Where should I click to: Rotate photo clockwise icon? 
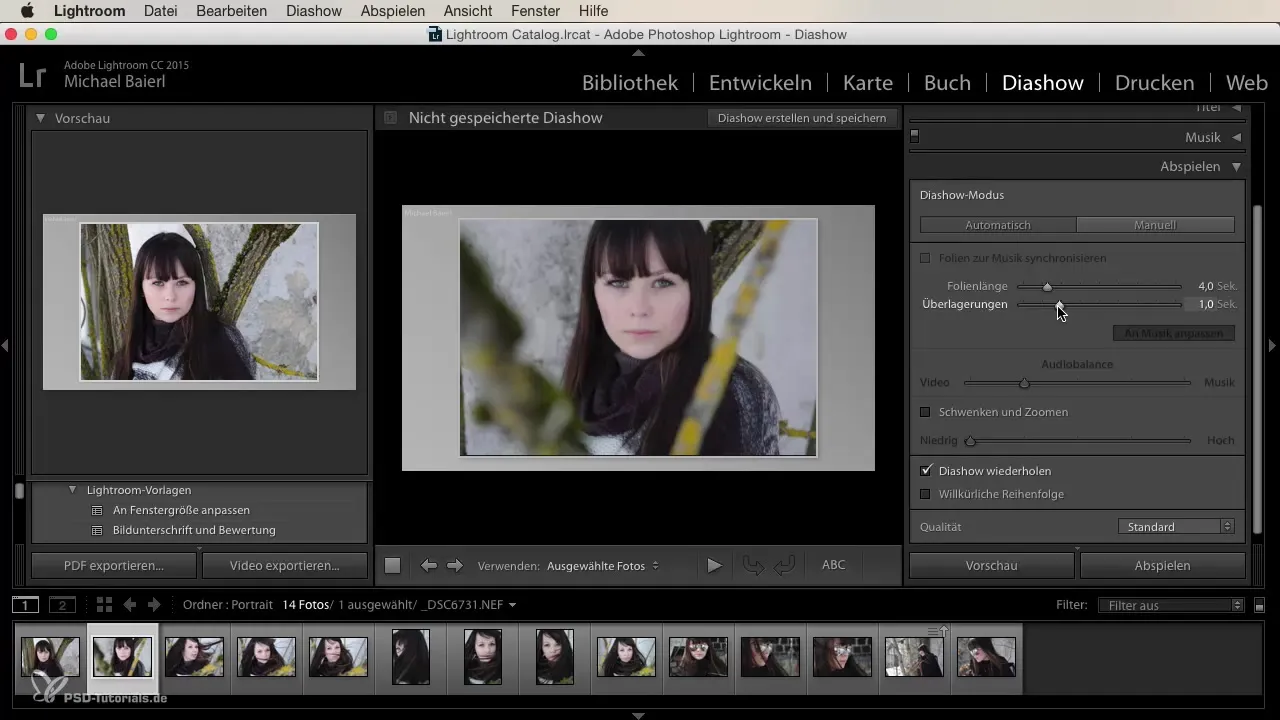pyautogui.click(x=784, y=566)
